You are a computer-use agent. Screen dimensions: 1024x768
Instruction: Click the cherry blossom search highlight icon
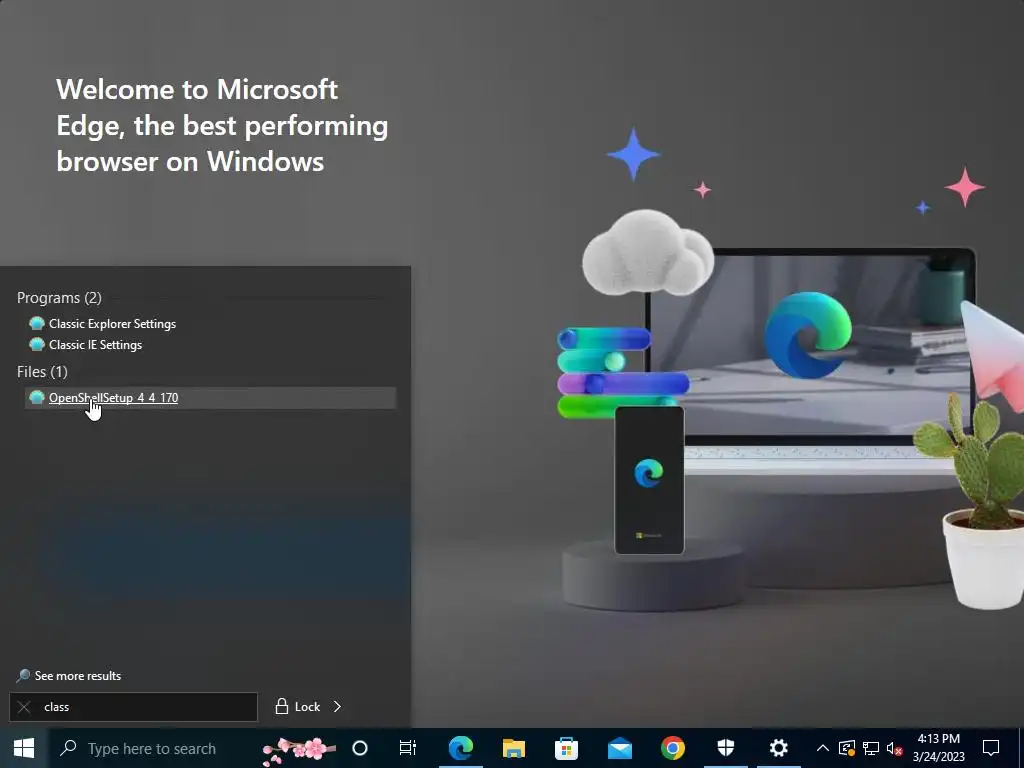(x=299, y=751)
